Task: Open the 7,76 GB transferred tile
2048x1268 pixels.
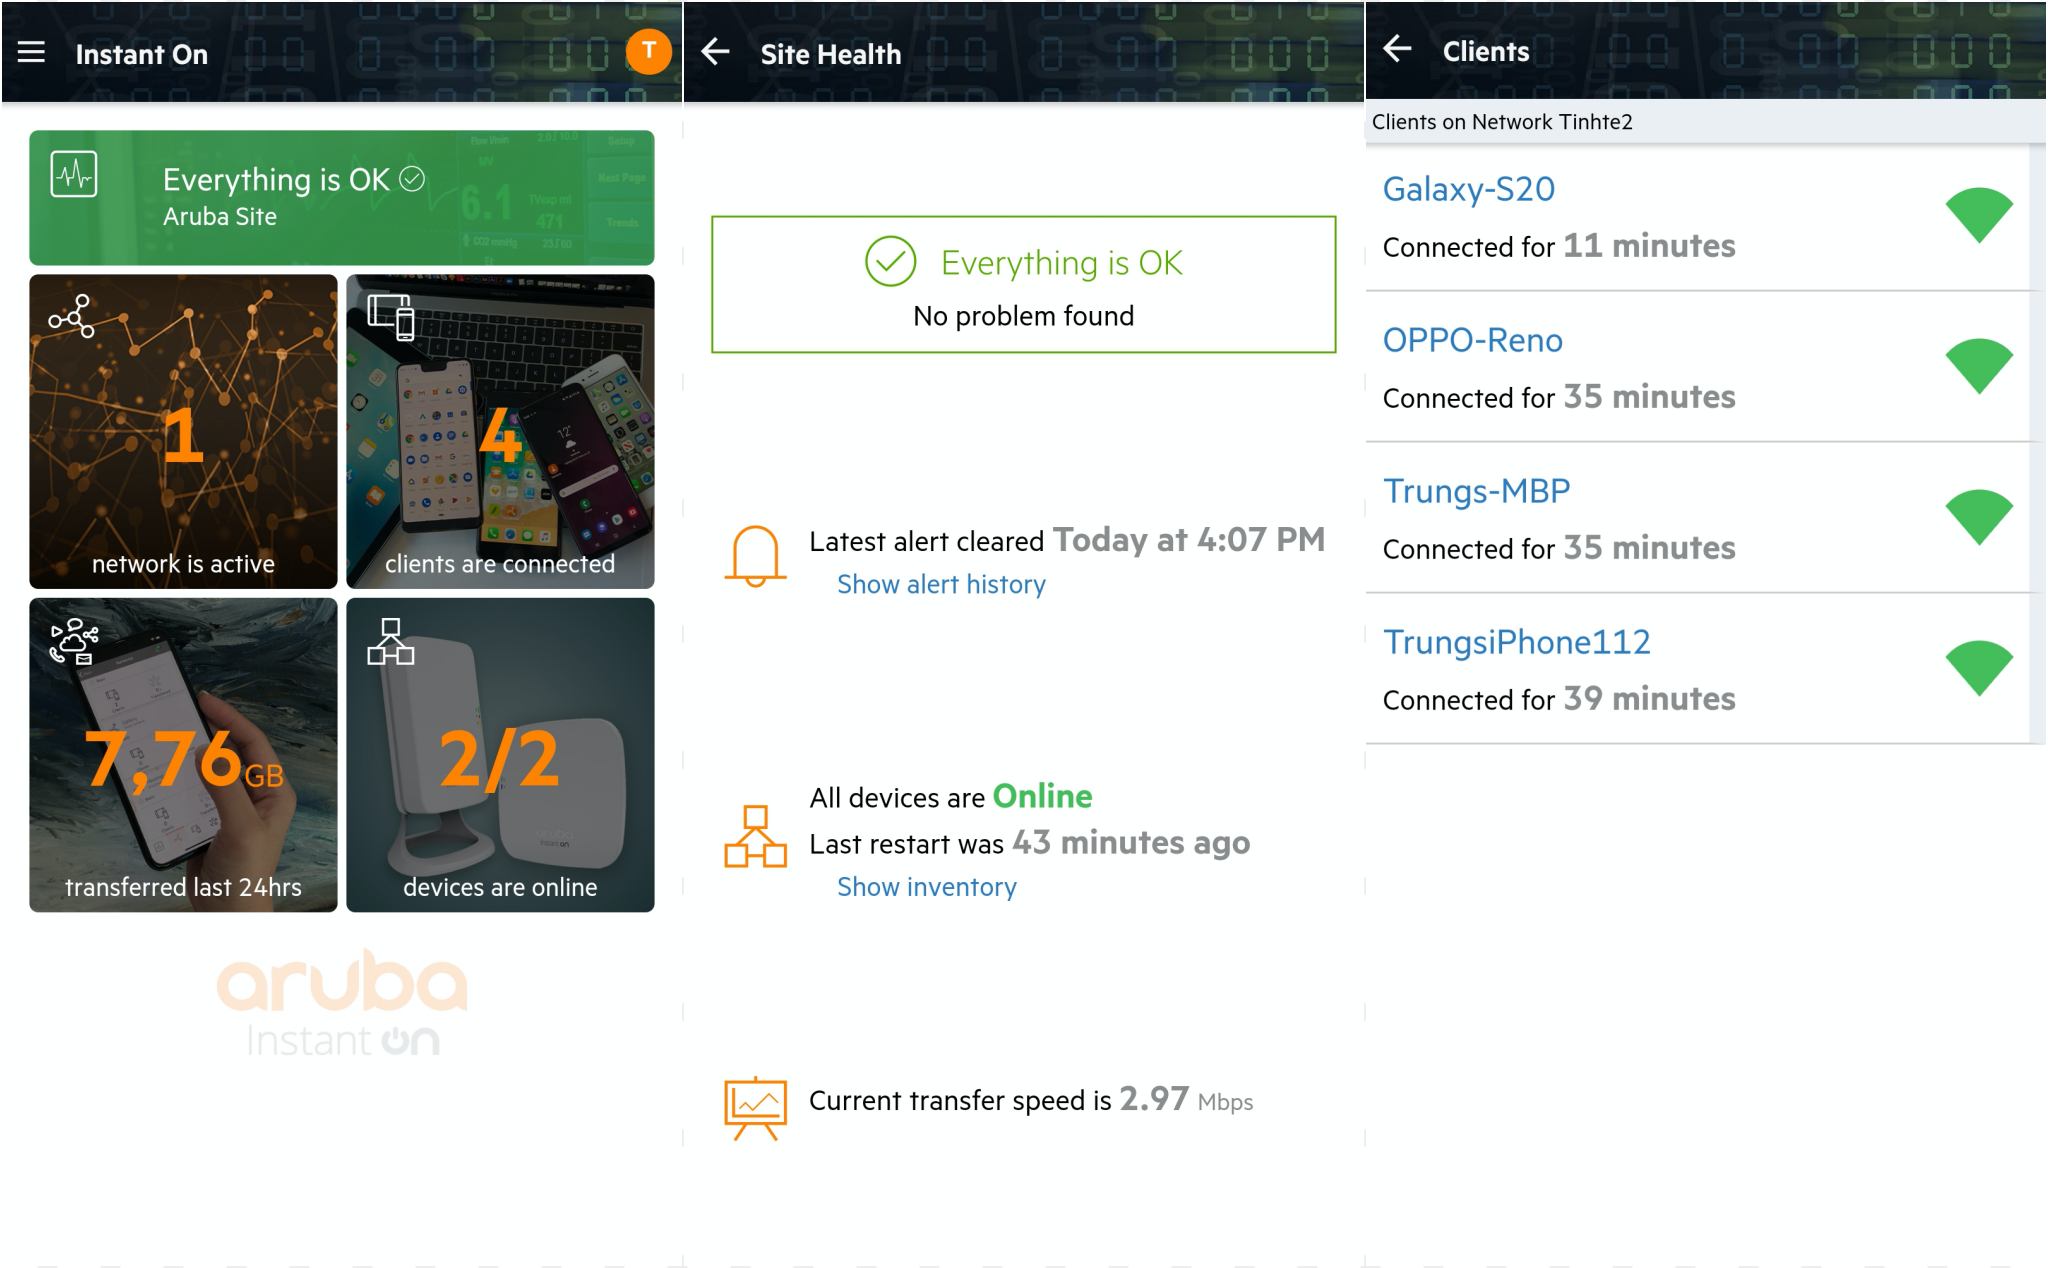Action: click(183, 755)
